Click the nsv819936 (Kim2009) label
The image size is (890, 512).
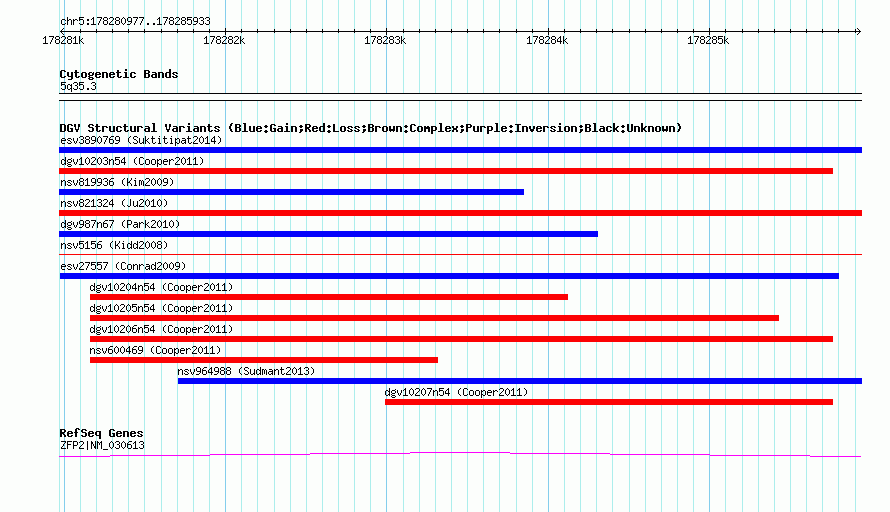[117, 182]
